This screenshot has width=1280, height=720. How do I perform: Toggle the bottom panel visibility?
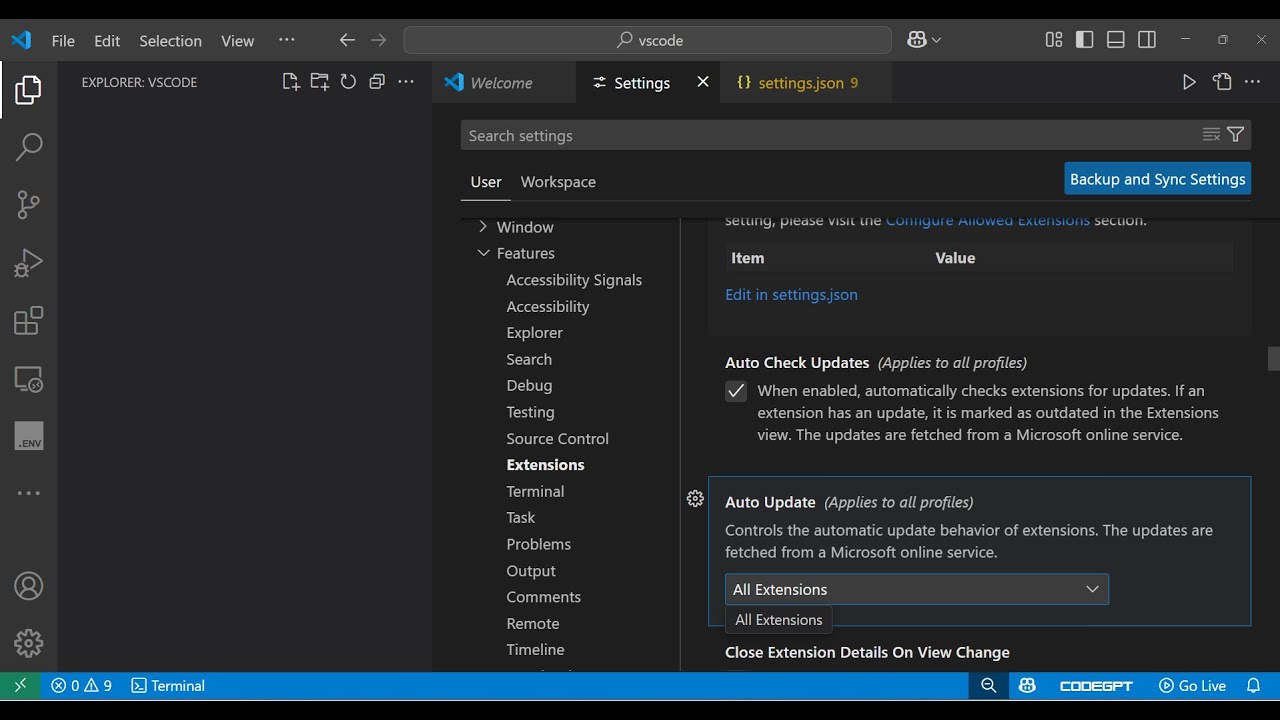click(1116, 40)
